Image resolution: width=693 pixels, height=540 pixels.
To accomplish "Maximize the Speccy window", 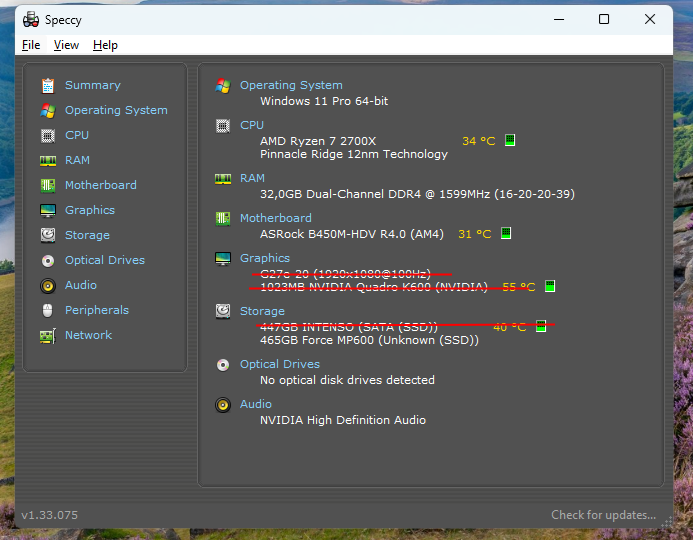I will [x=604, y=19].
